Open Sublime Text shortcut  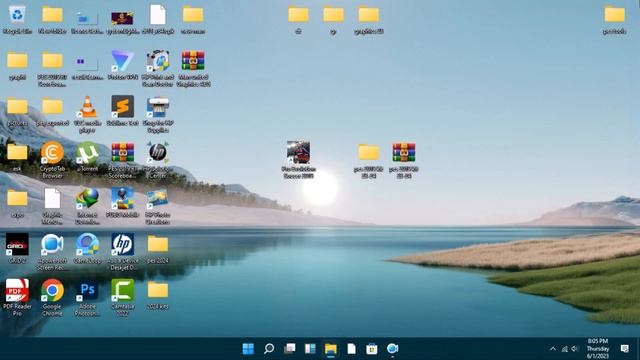point(122,107)
